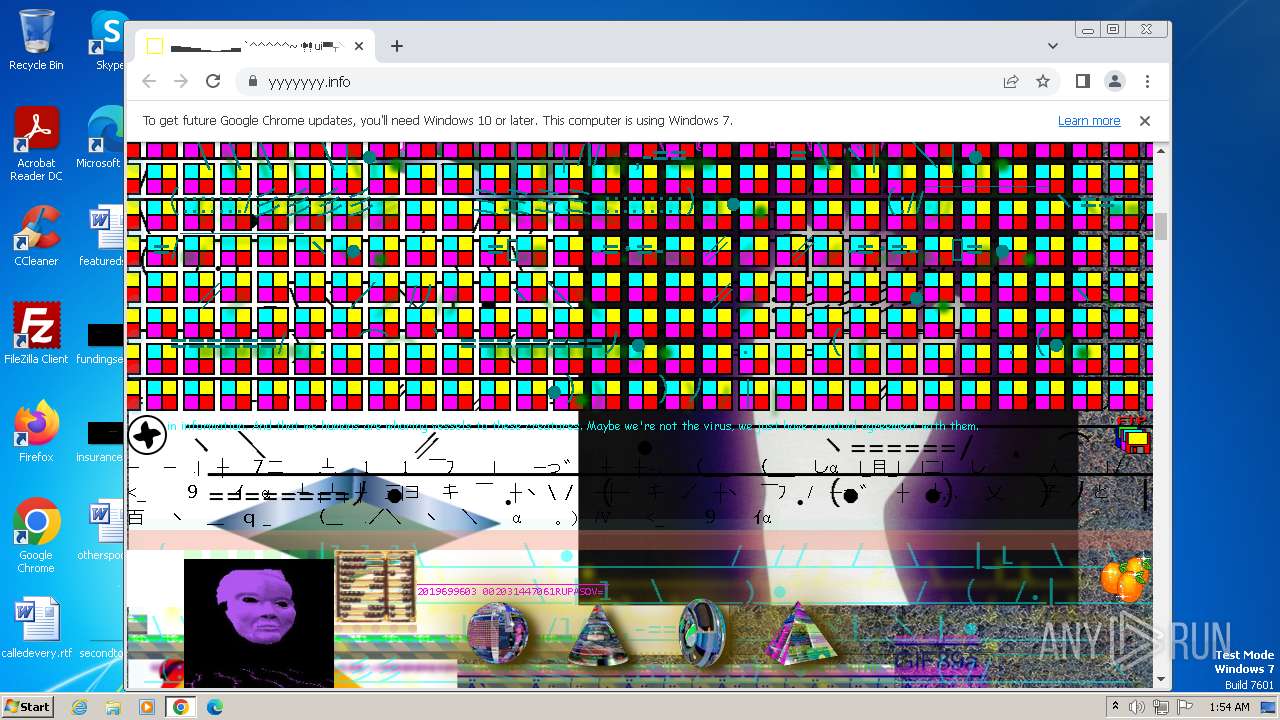The width and height of the screenshot is (1280, 720).
Task: Open the Learn more link
Action: 1089,121
